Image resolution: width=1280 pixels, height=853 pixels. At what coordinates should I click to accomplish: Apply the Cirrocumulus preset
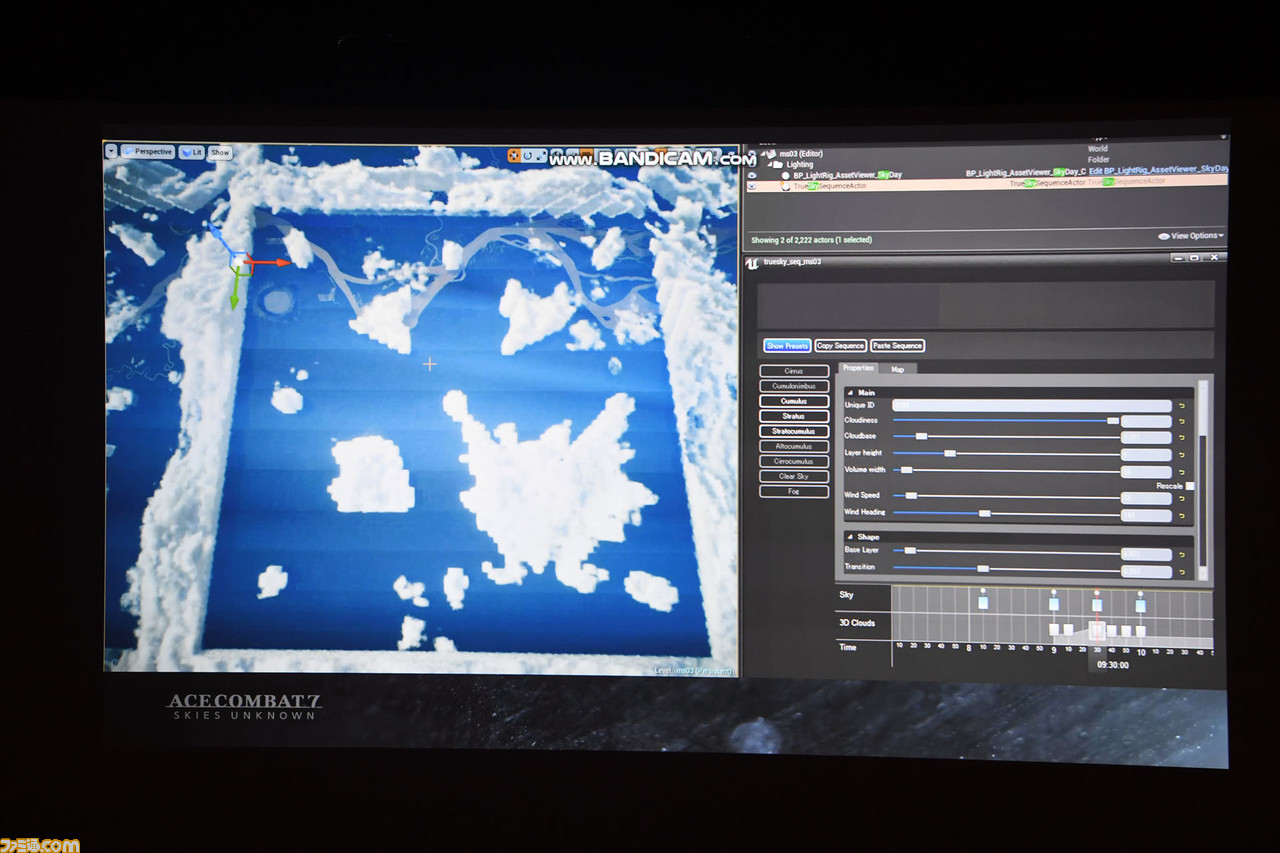(x=794, y=461)
